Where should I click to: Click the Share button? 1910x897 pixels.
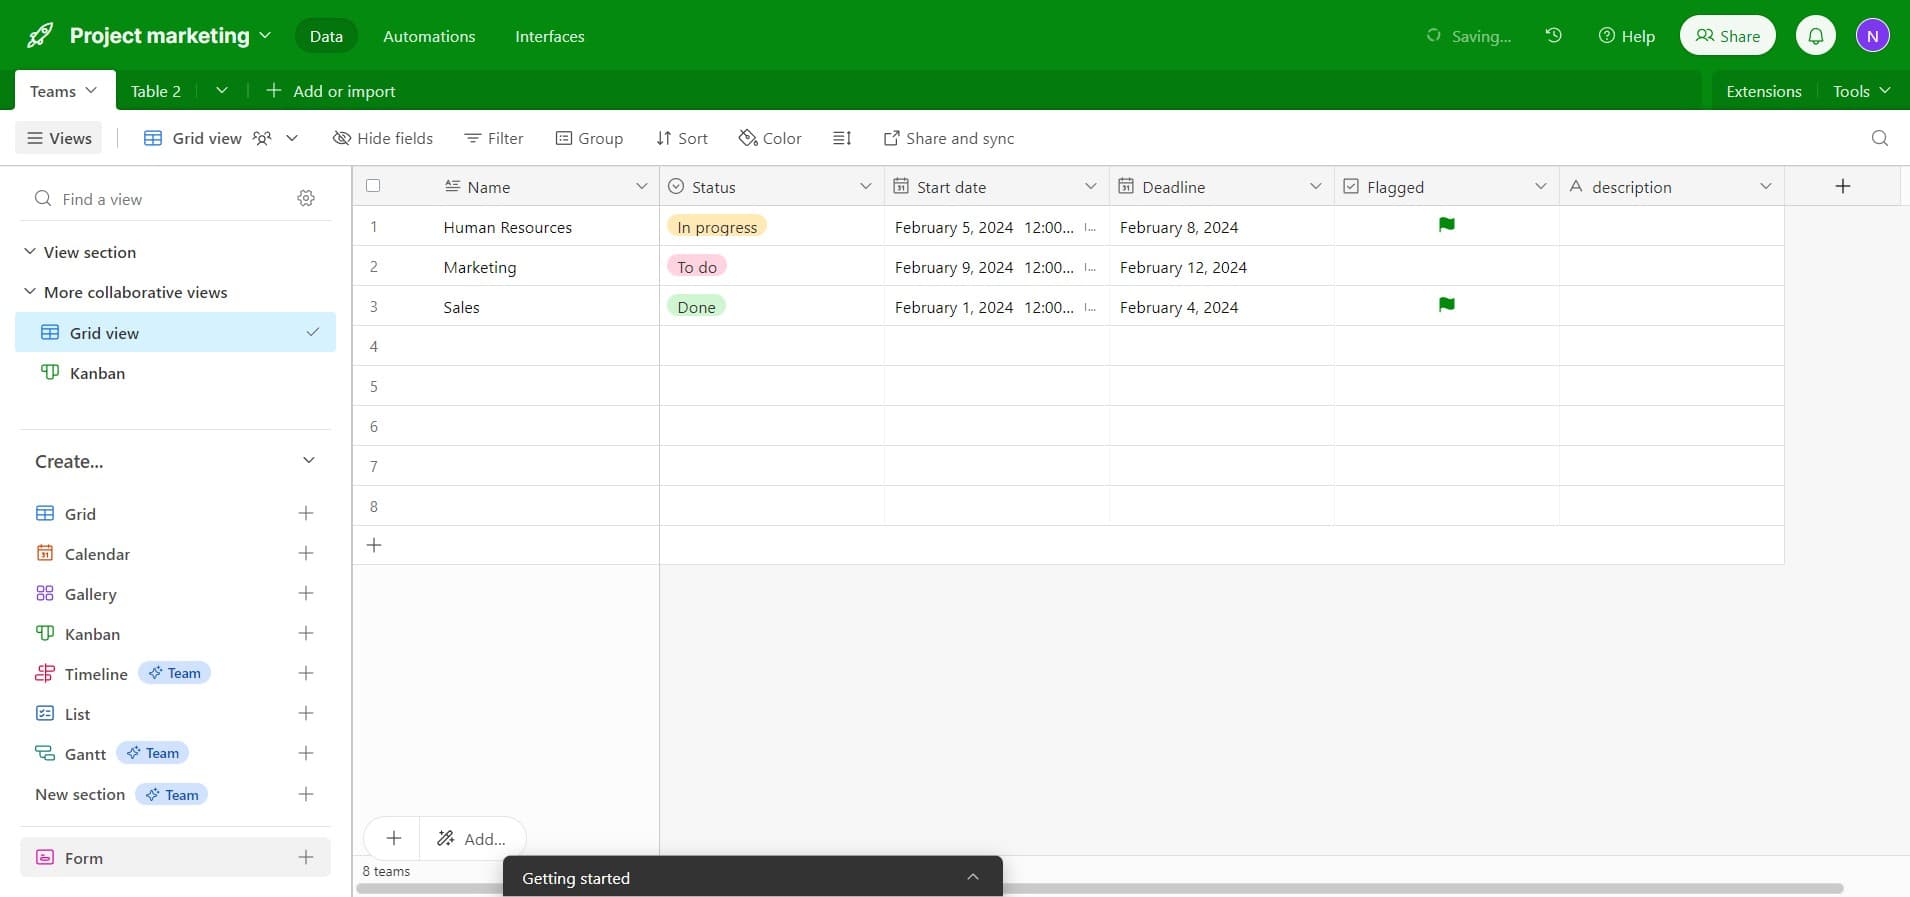click(x=1727, y=36)
